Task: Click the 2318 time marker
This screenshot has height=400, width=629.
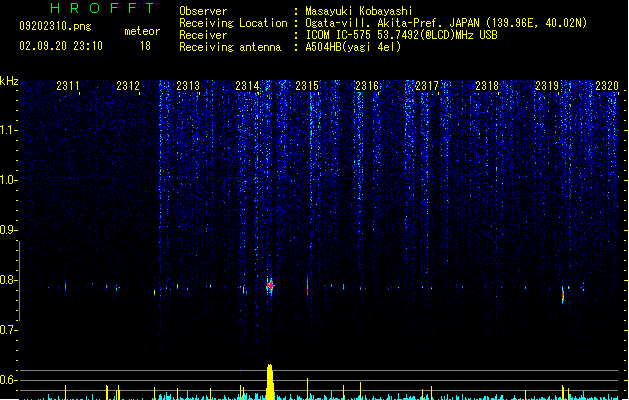Action: [x=487, y=86]
